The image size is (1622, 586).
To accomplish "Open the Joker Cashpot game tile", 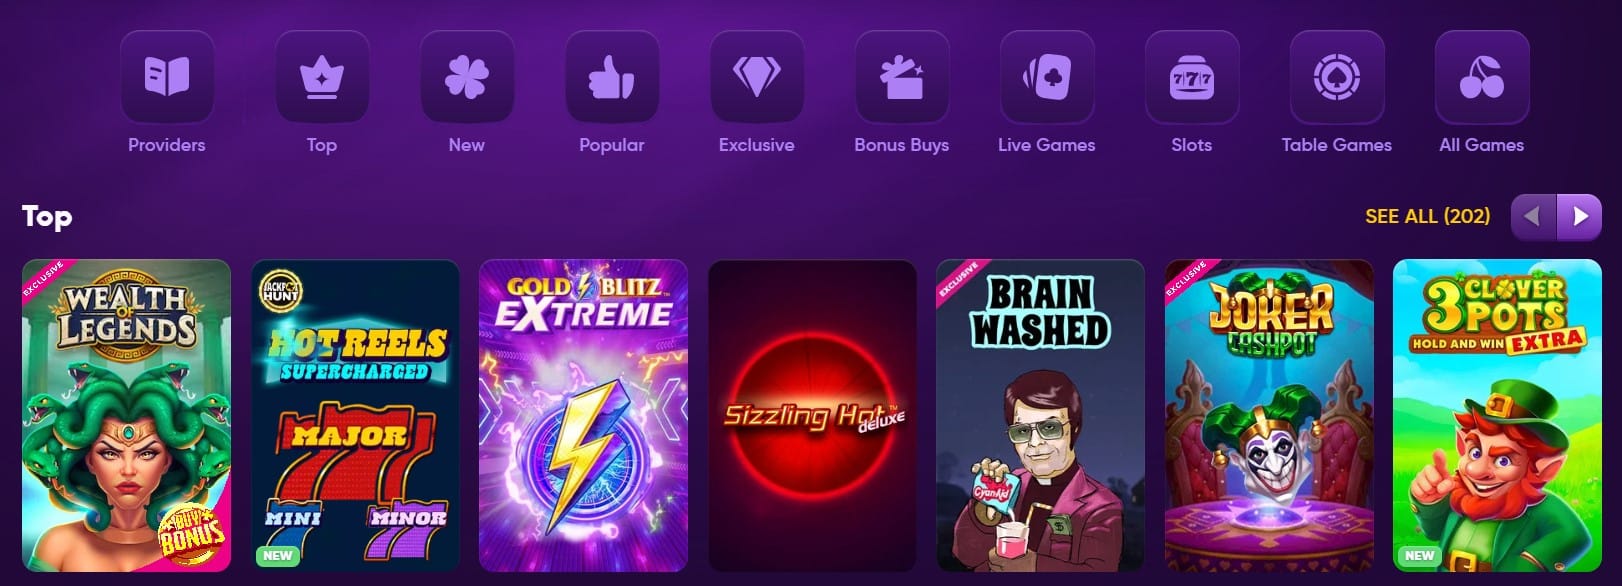I will point(1269,416).
